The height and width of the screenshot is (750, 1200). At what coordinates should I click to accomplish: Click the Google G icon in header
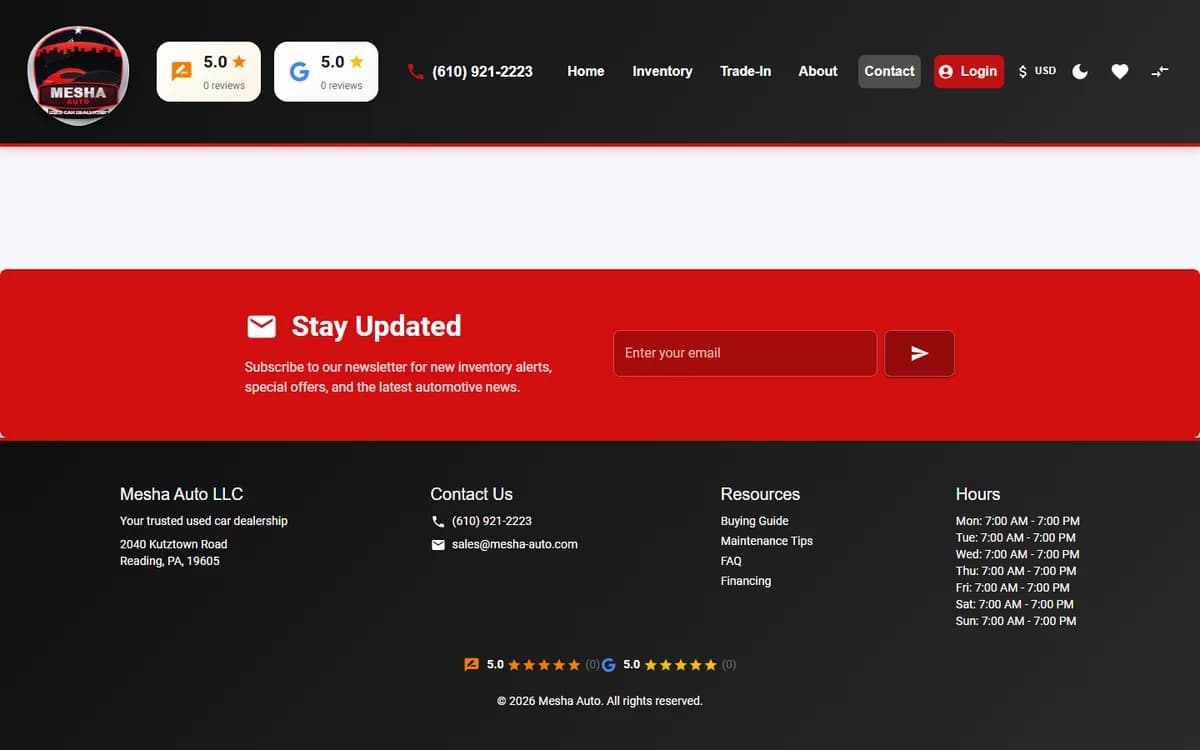[299, 71]
